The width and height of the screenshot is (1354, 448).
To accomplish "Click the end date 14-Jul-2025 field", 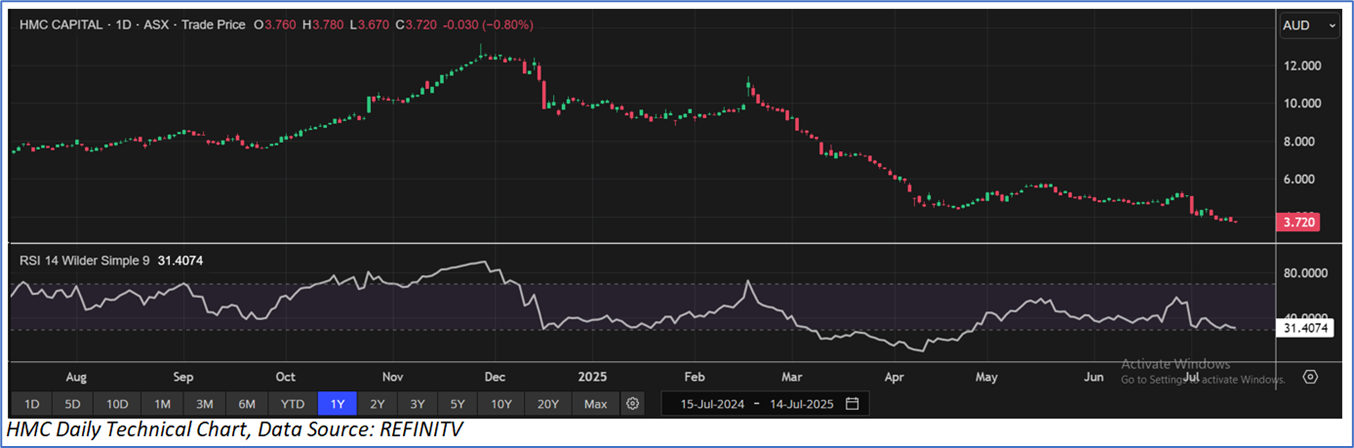I will point(797,404).
